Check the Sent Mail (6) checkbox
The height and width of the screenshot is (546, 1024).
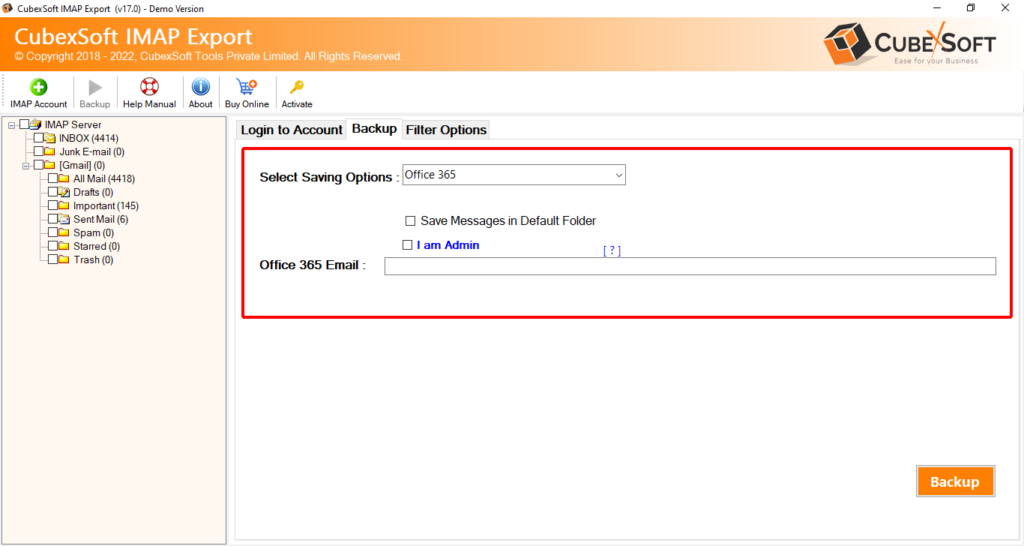(x=53, y=219)
